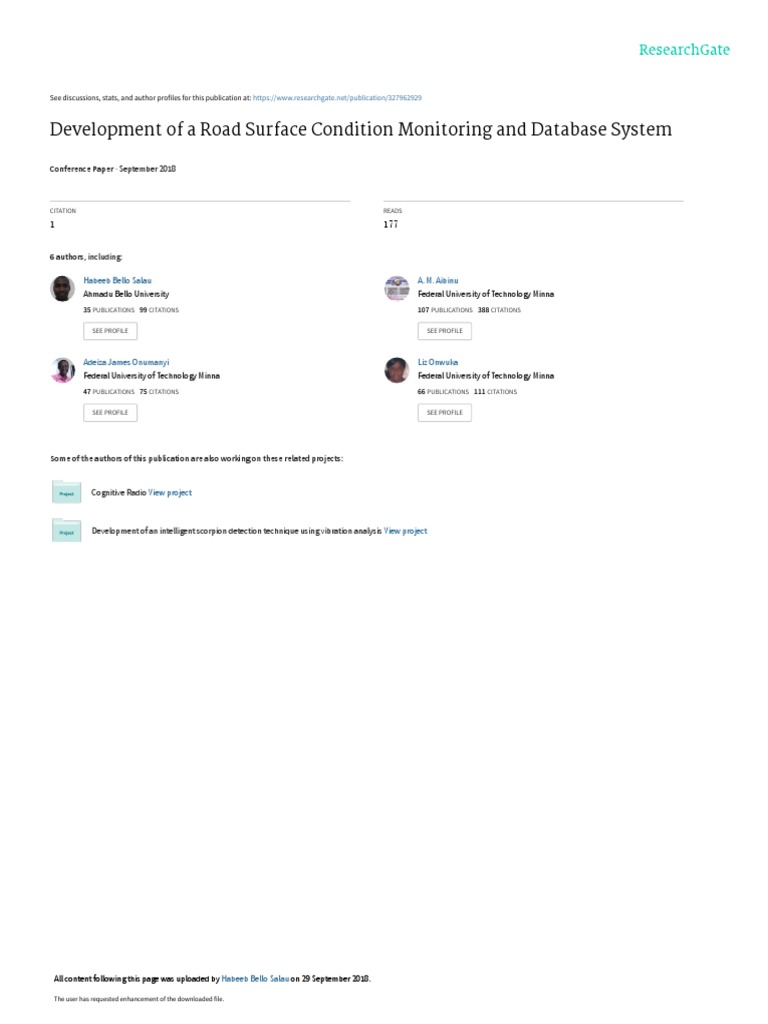Image resolution: width=768 pixels, height=1024 pixels.
Task: Click See Profile under Adeiza James Onumanyi
Action: [110, 413]
